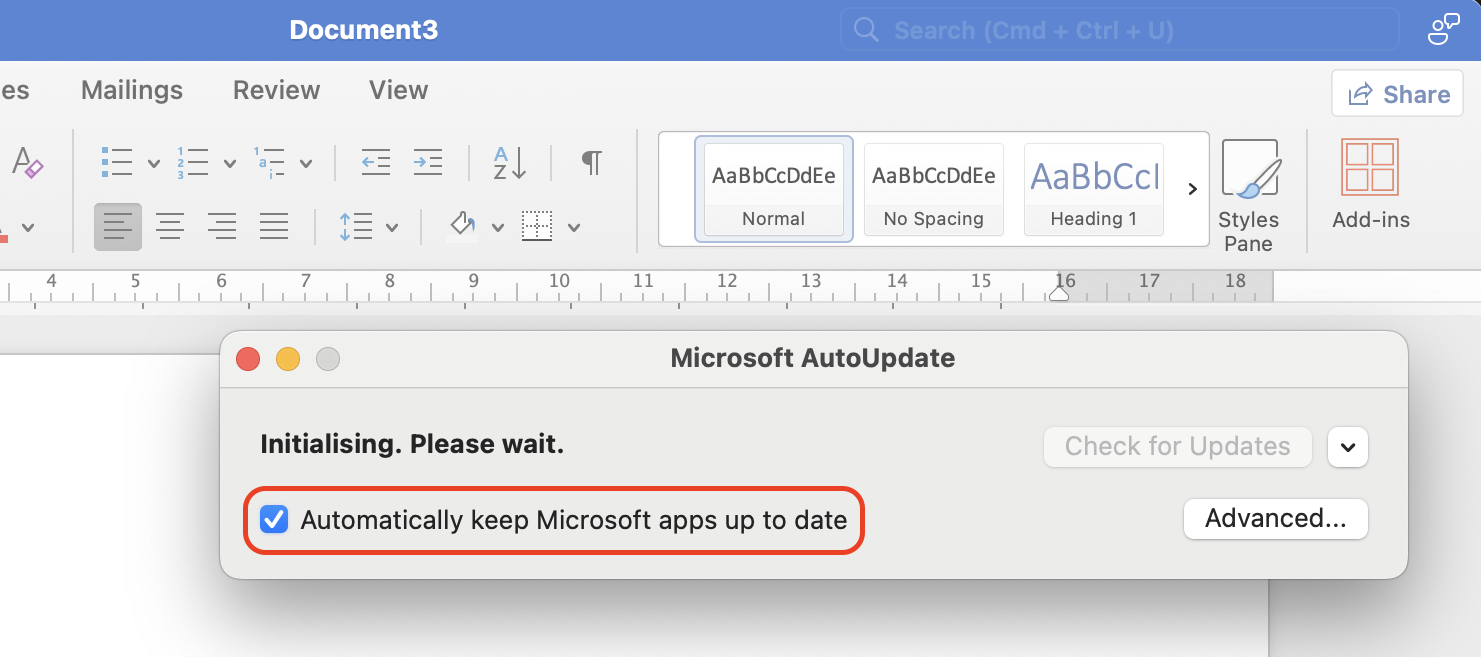Click the Advanced button in AutoUpdate
1481x657 pixels.
click(1276, 519)
